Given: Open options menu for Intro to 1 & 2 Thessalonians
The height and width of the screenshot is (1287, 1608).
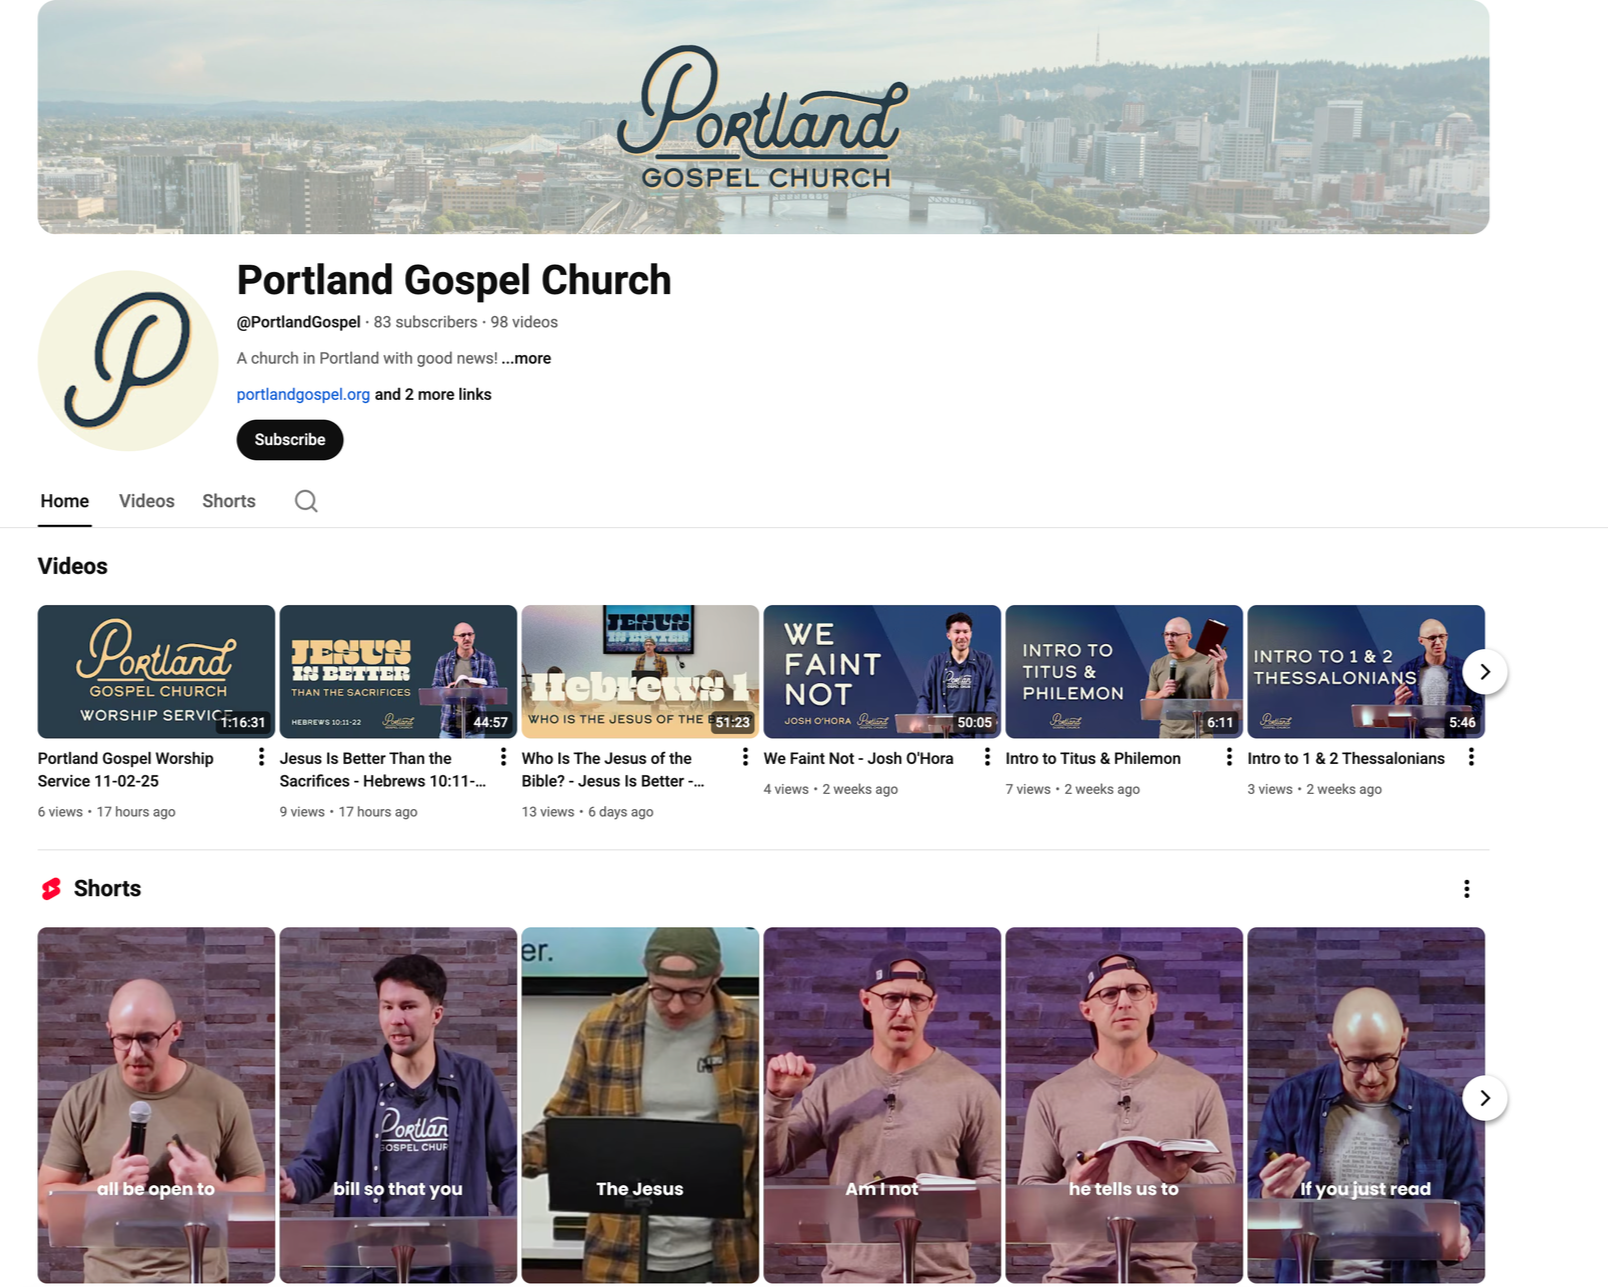Looking at the screenshot, I should 1471,757.
